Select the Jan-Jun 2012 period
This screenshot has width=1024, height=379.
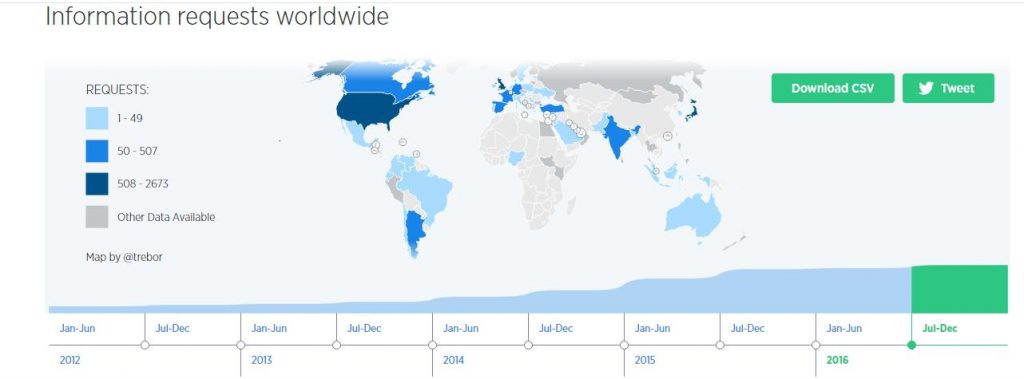coord(78,328)
